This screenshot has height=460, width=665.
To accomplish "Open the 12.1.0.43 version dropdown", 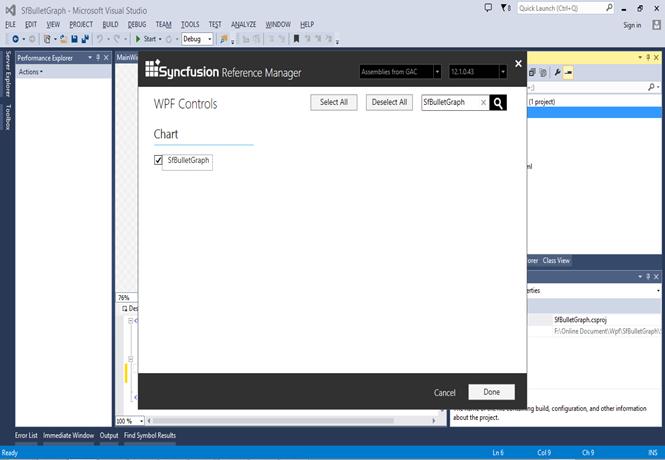I will tap(503, 72).
